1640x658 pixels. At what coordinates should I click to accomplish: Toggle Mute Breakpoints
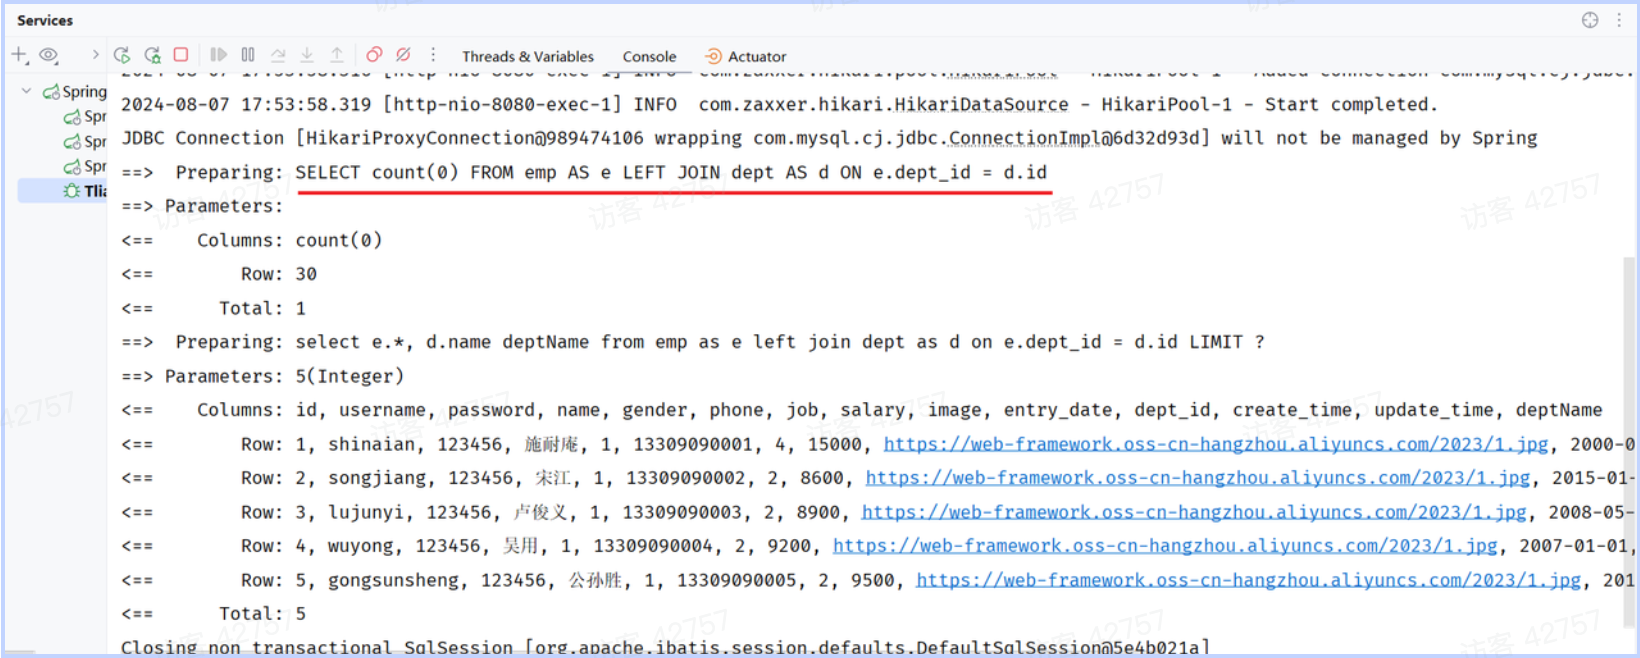(x=403, y=55)
